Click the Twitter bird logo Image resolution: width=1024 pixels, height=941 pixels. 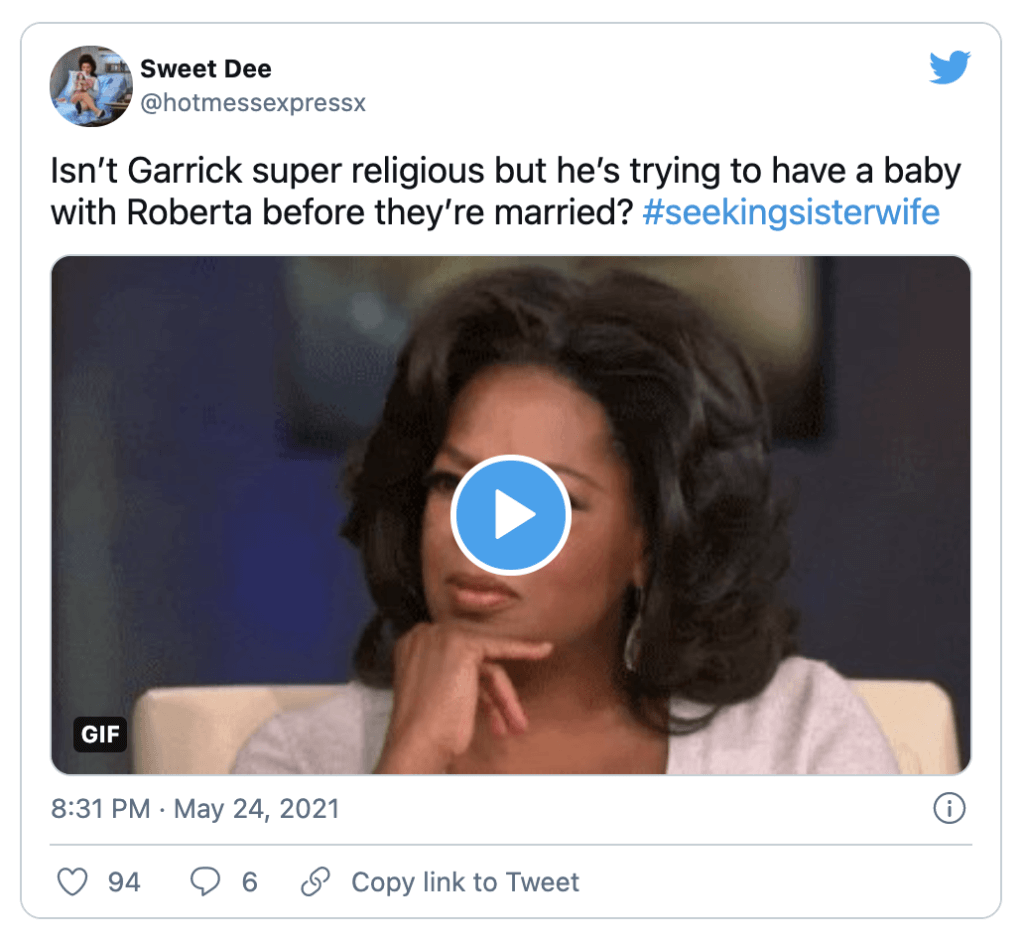coord(948,68)
